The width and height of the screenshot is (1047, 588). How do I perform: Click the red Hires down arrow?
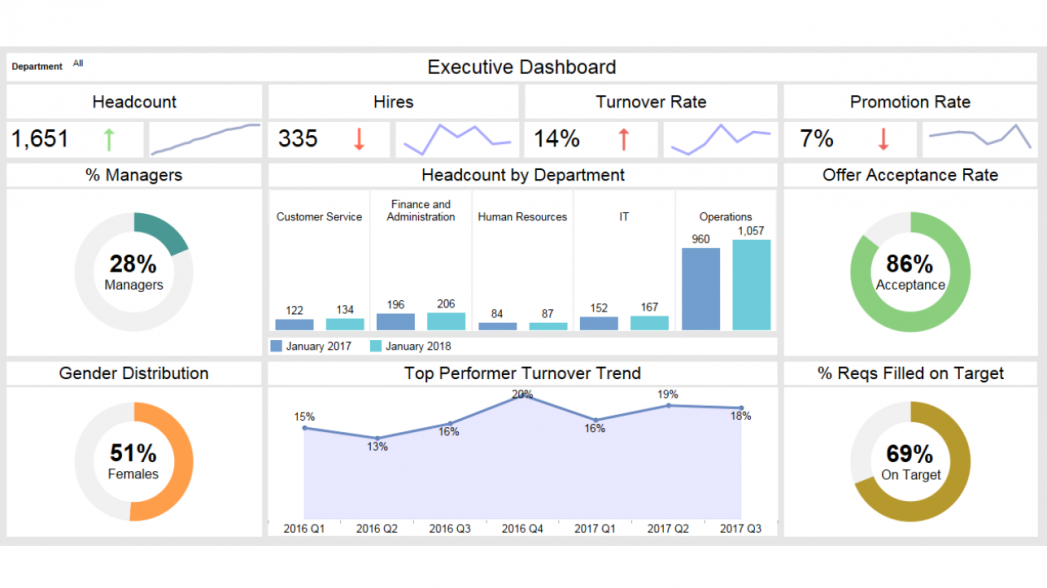tap(359, 139)
